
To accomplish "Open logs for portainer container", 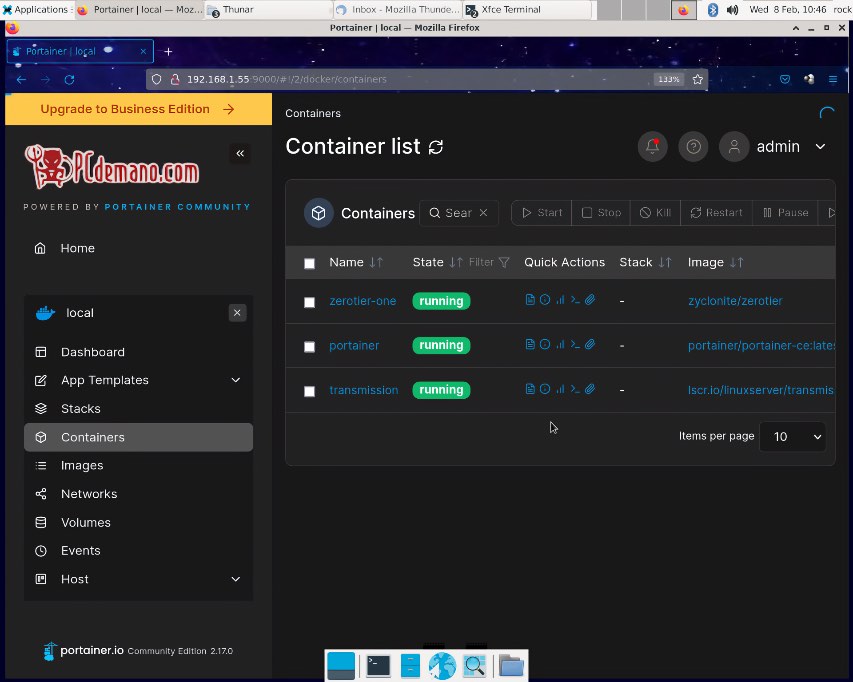I will [x=530, y=344].
